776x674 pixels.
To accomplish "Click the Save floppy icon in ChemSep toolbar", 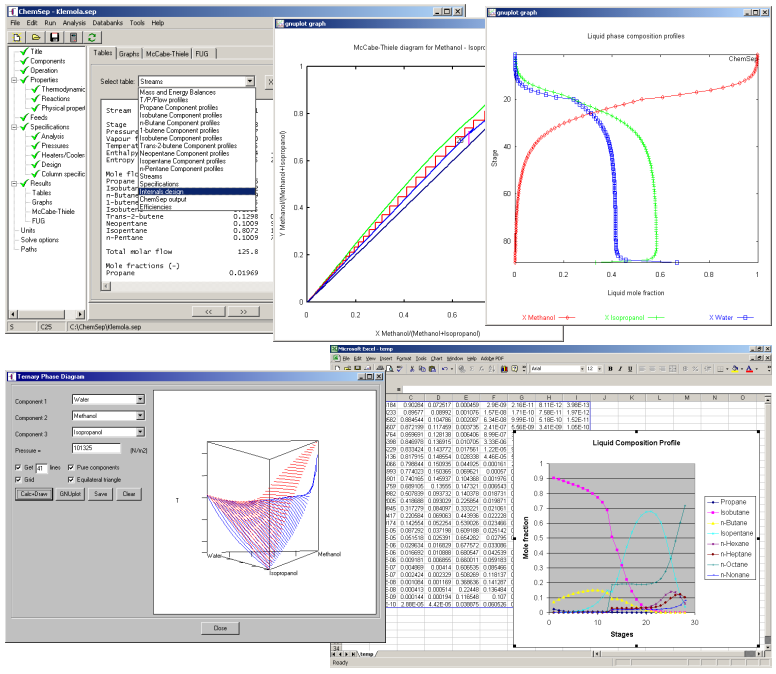I will pos(54,37).
